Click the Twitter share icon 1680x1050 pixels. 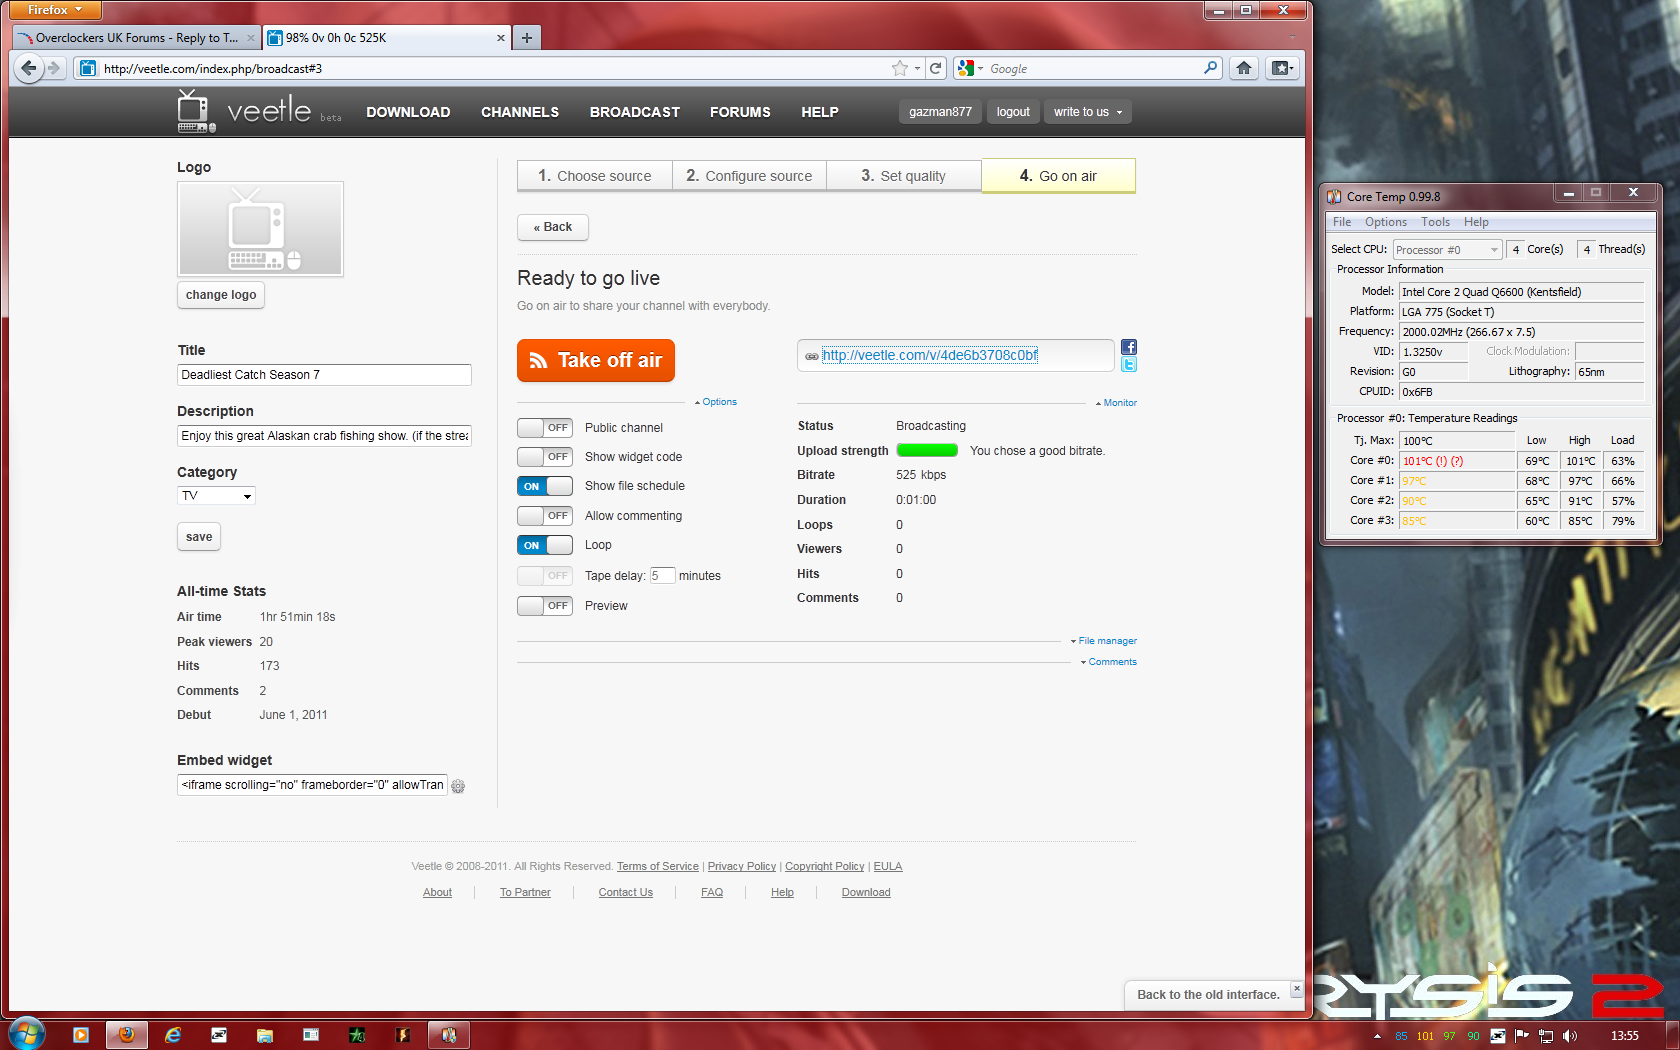point(1129,365)
